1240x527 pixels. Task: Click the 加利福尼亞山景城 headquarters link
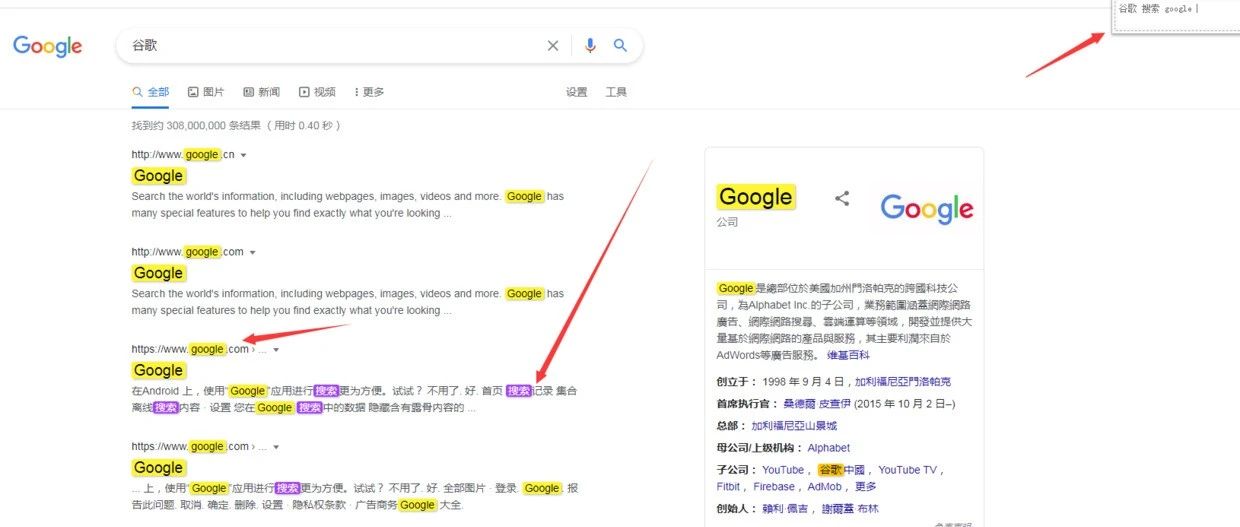pos(794,425)
